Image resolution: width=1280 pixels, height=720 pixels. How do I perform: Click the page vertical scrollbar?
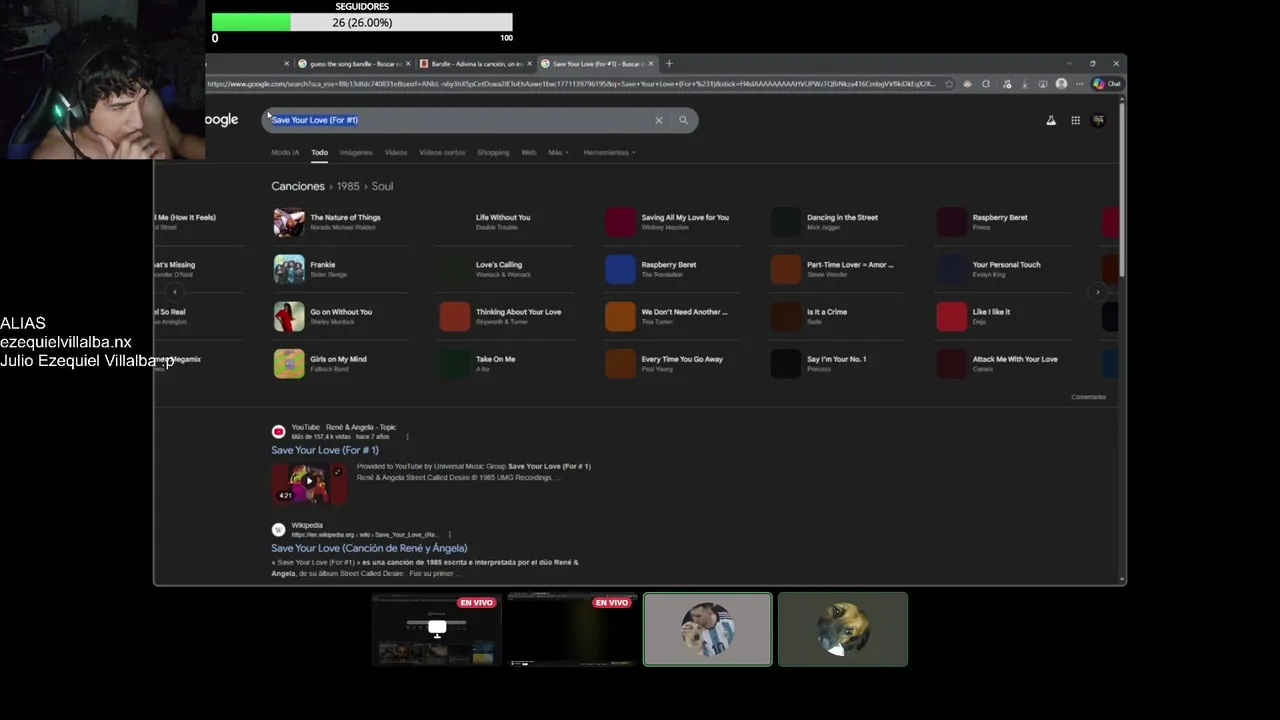1122,190
